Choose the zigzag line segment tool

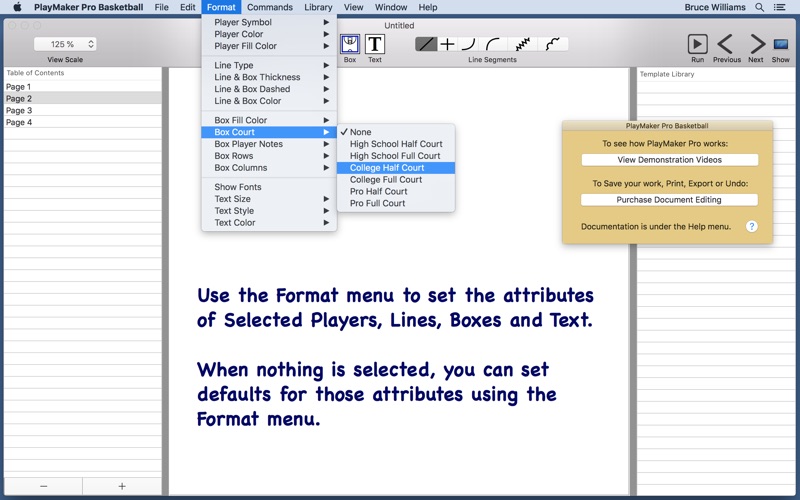(522, 44)
